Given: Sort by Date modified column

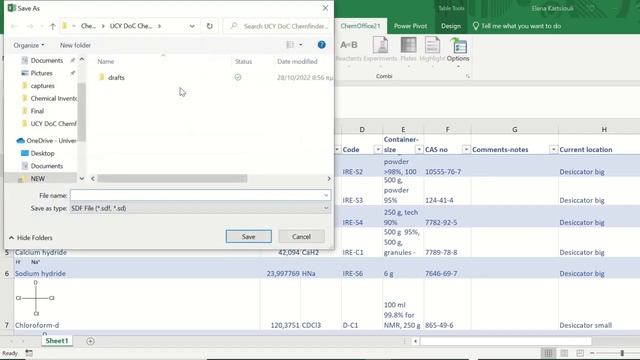Looking at the screenshot, I should 297,62.
